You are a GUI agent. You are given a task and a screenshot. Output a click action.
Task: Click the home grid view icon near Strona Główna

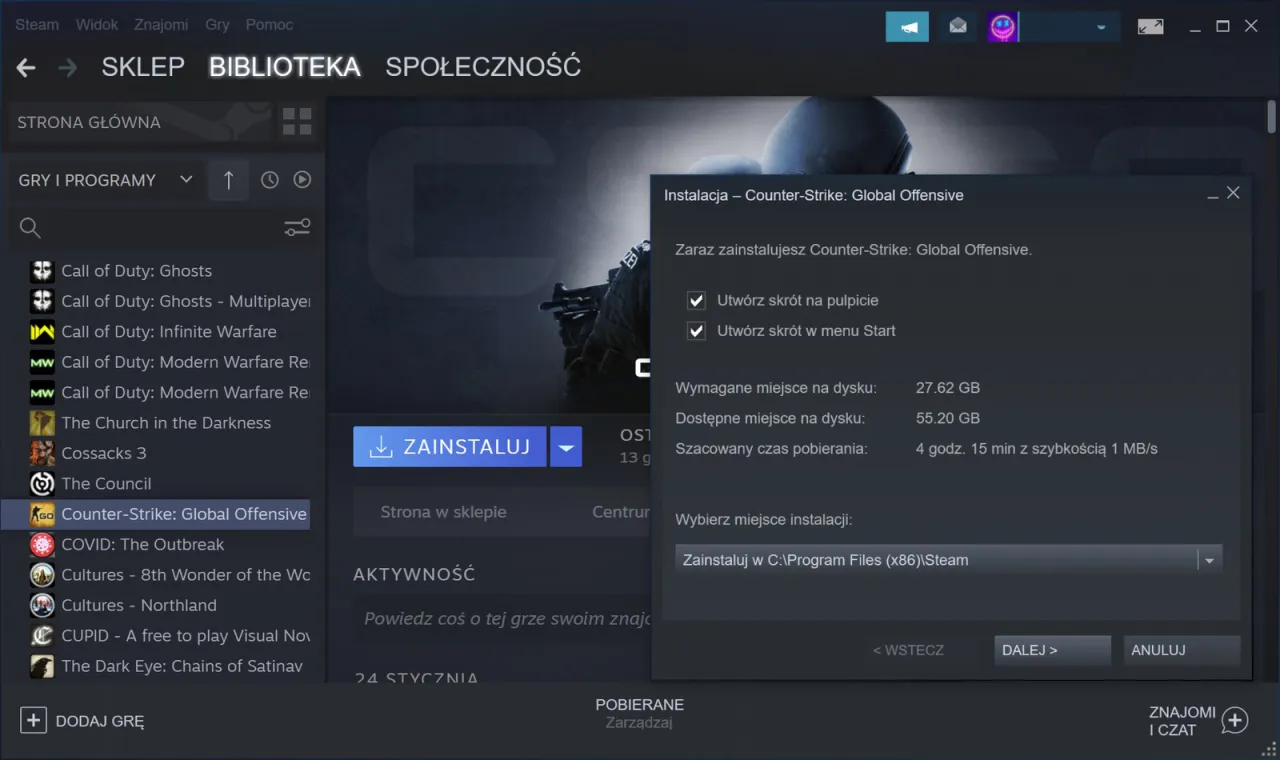coord(296,120)
